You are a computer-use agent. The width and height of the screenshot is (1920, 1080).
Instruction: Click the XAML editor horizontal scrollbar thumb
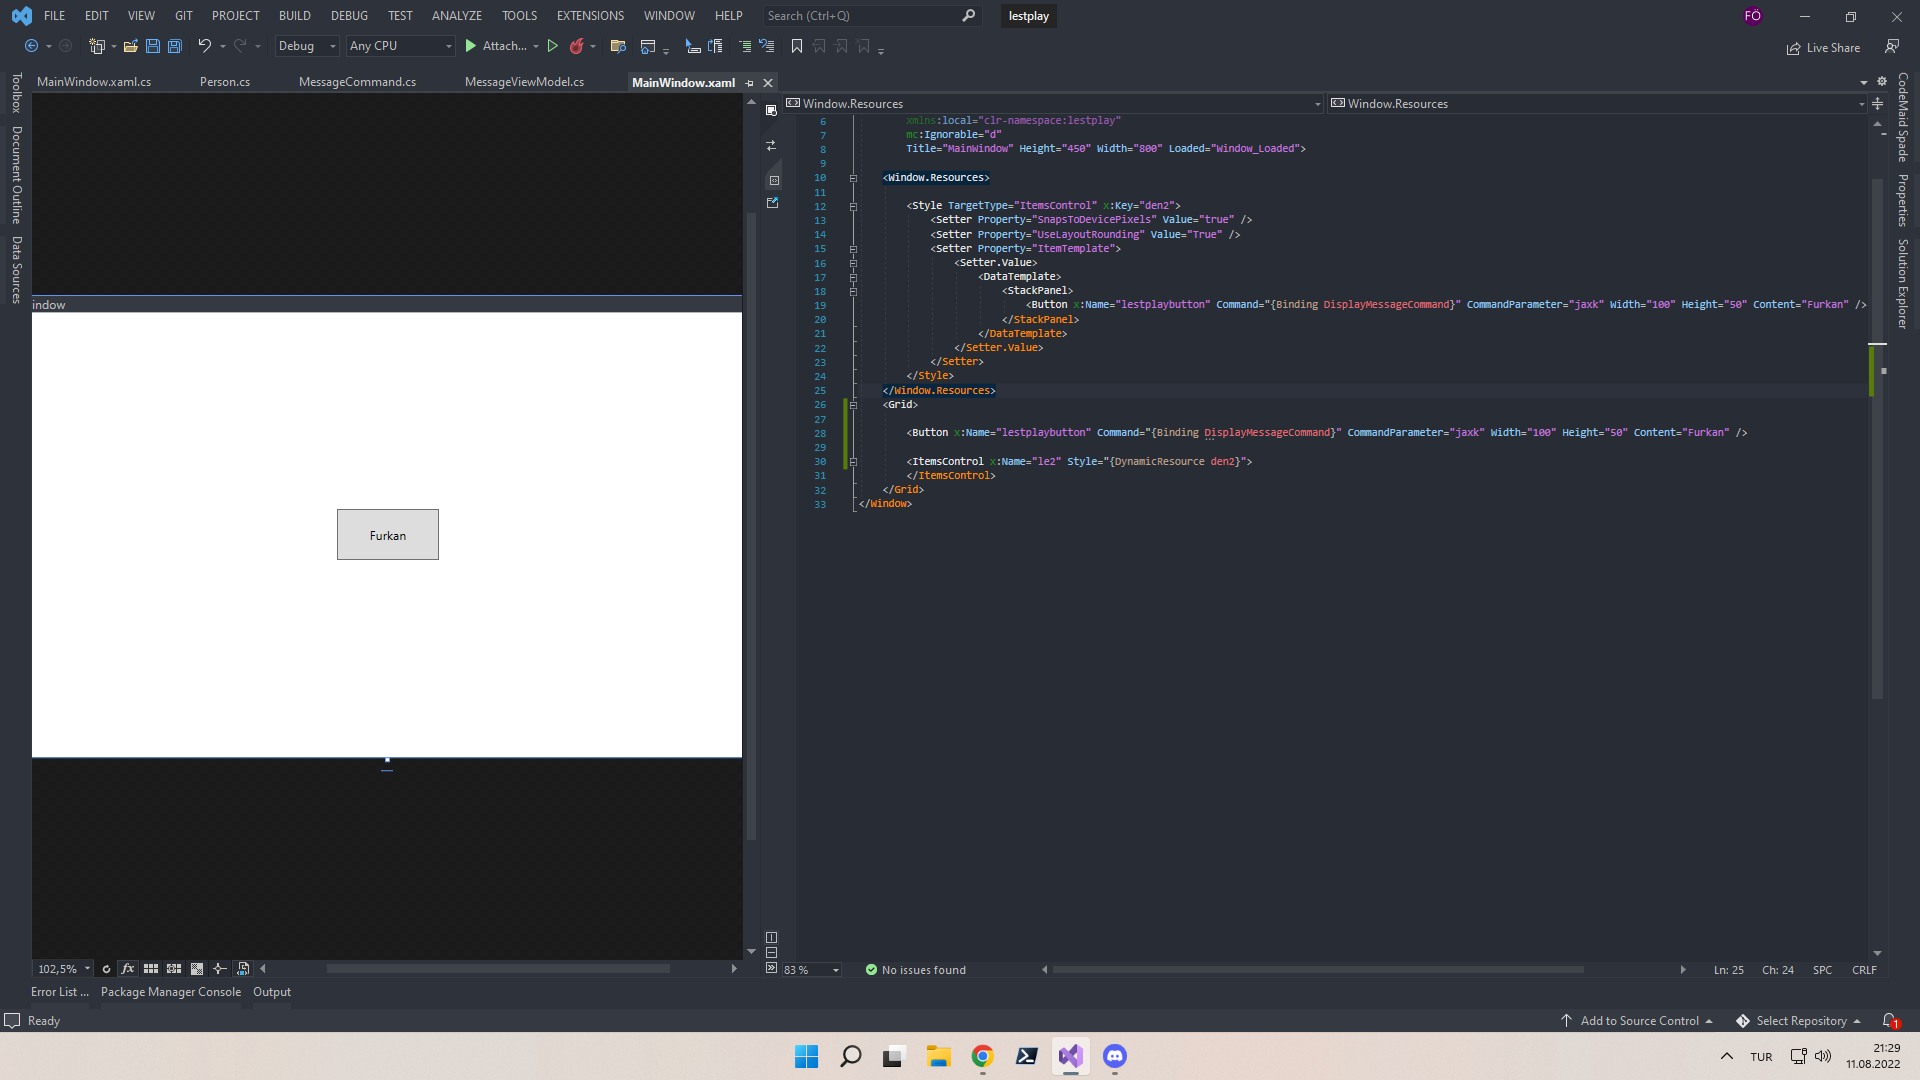1318,970
